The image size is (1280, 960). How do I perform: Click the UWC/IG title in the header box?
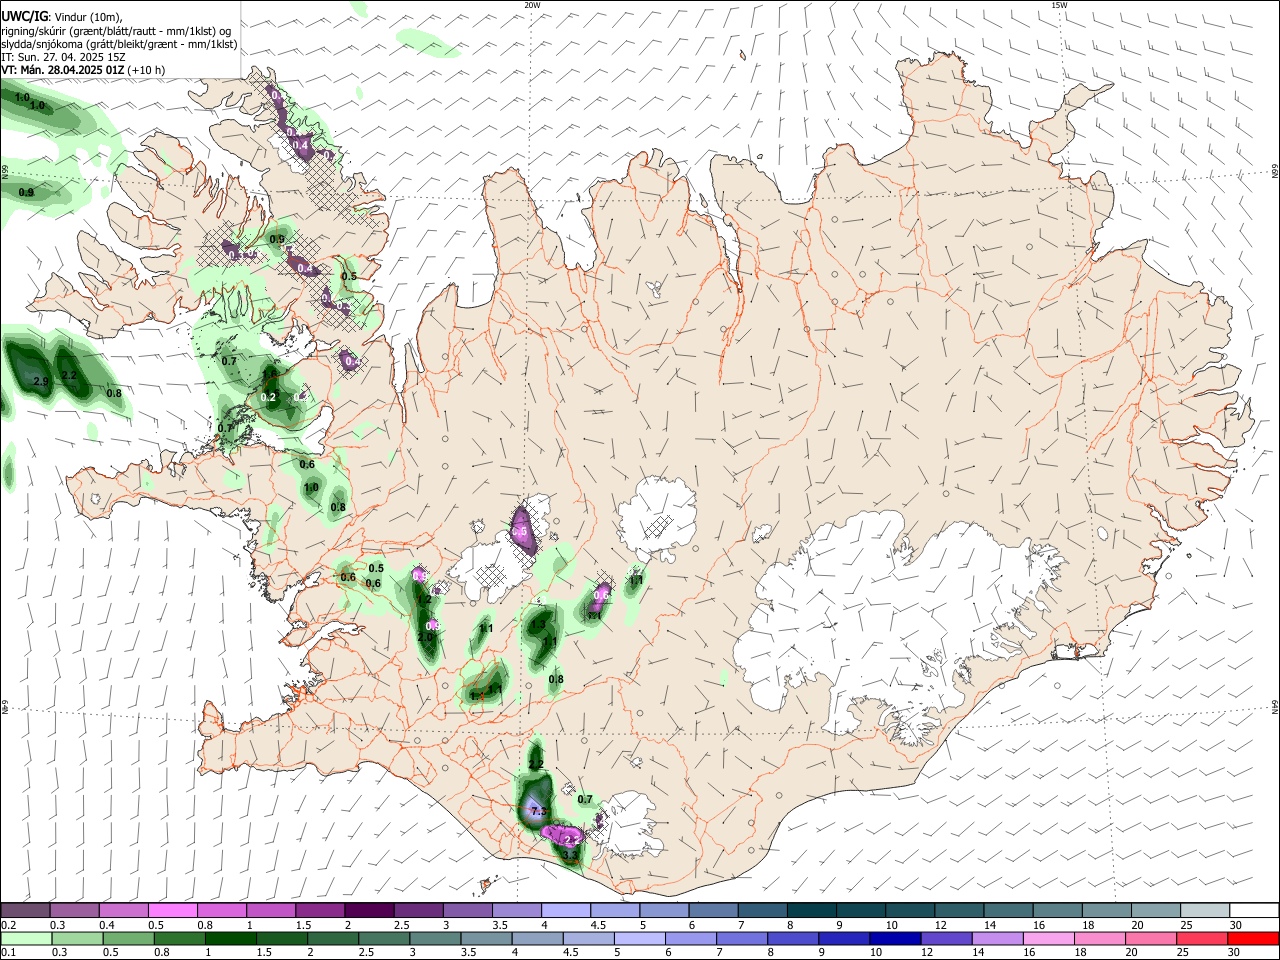pos(23,17)
